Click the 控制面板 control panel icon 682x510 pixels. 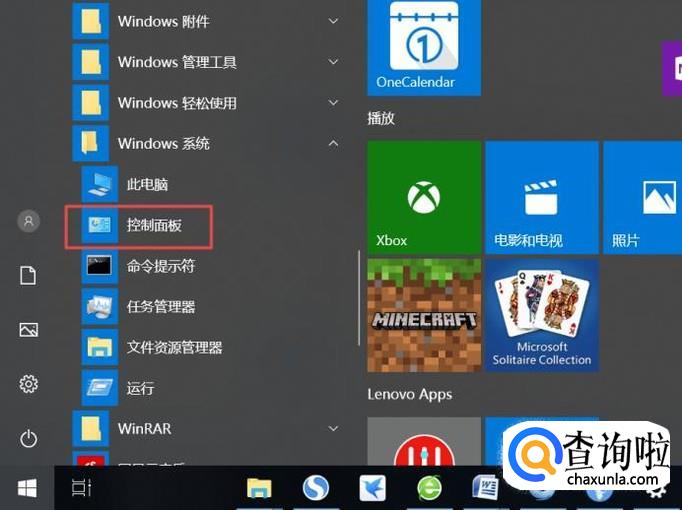click(x=100, y=225)
